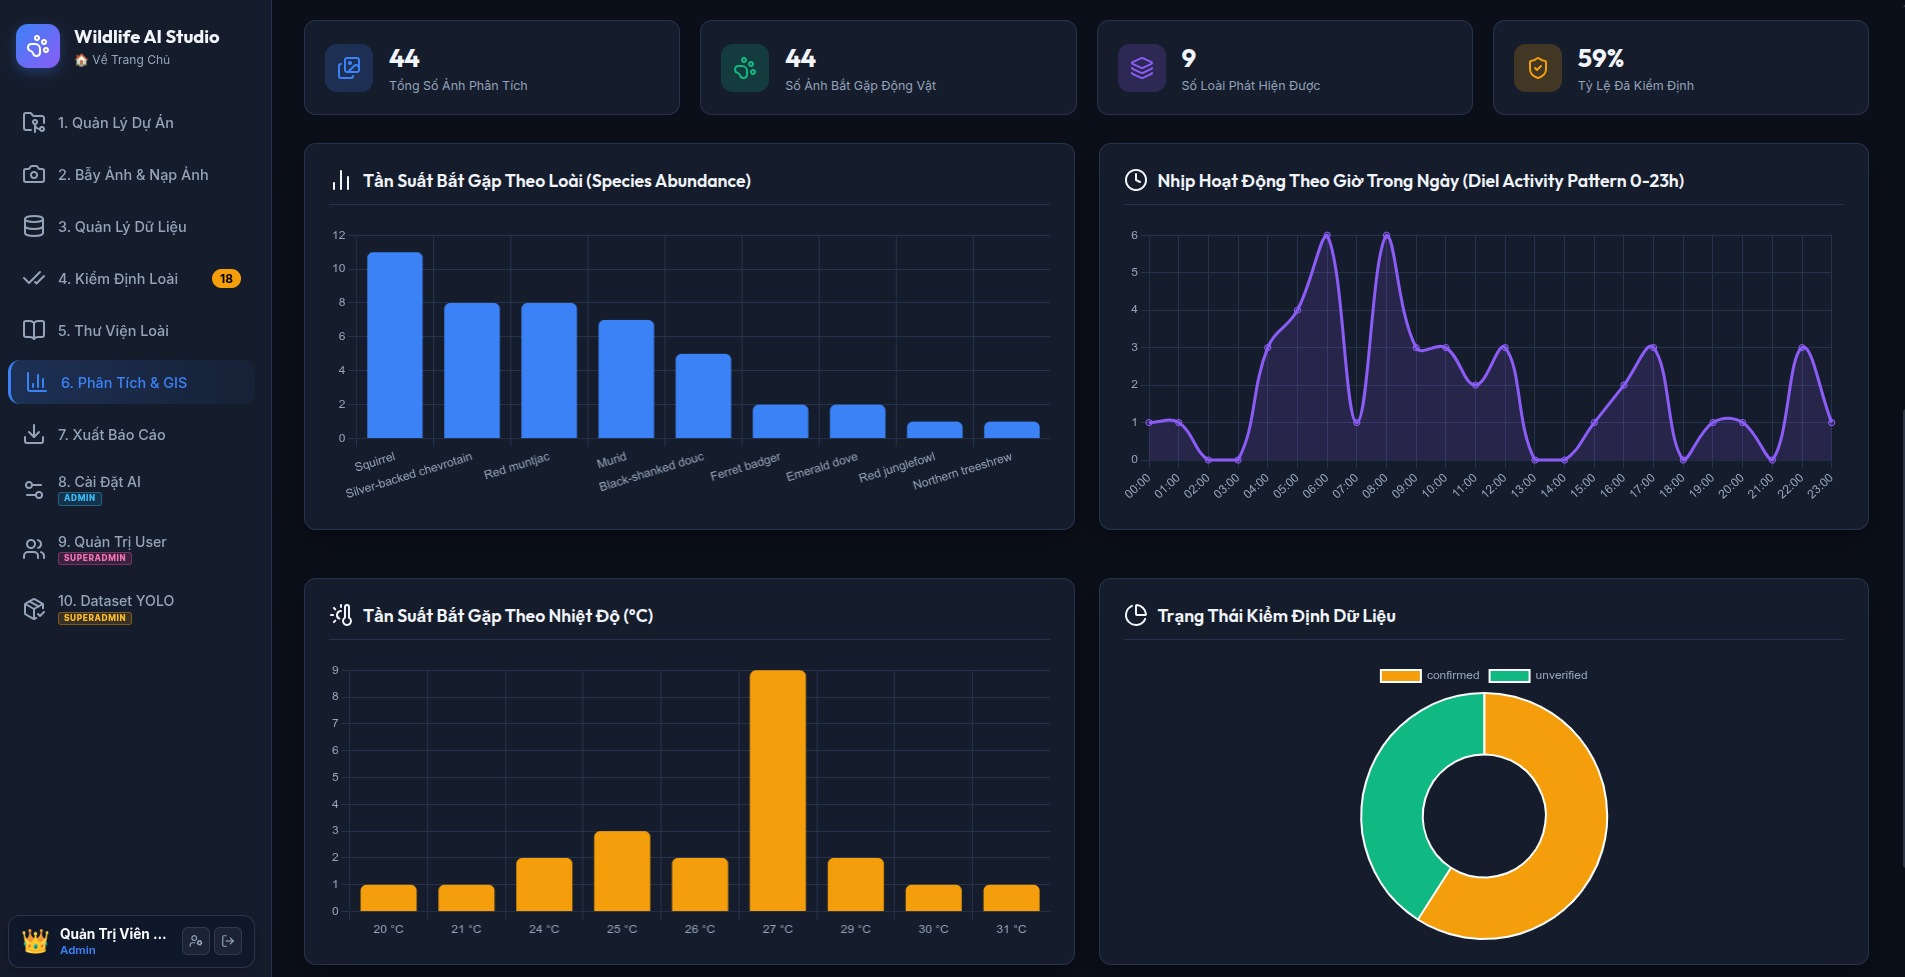Screen dimensions: 1905x977
Task: Open user account settings icon in sidebar footer
Action: [x=196, y=941]
